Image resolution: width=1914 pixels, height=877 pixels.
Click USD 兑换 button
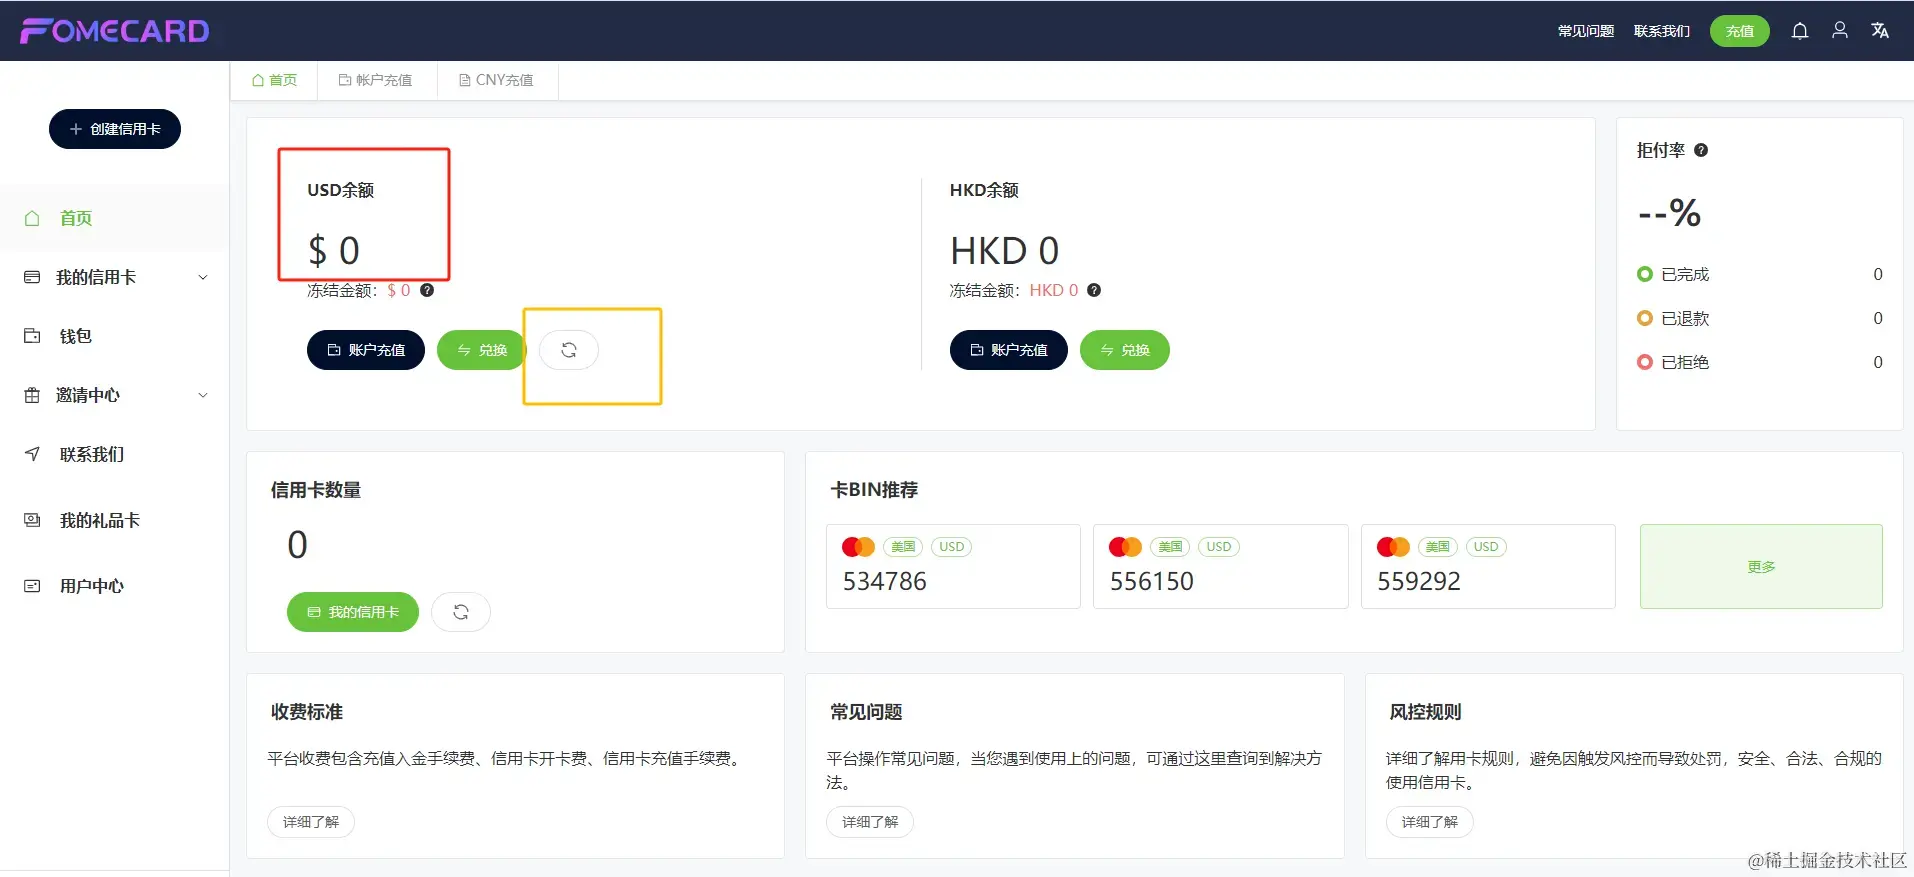[x=482, y=350]
